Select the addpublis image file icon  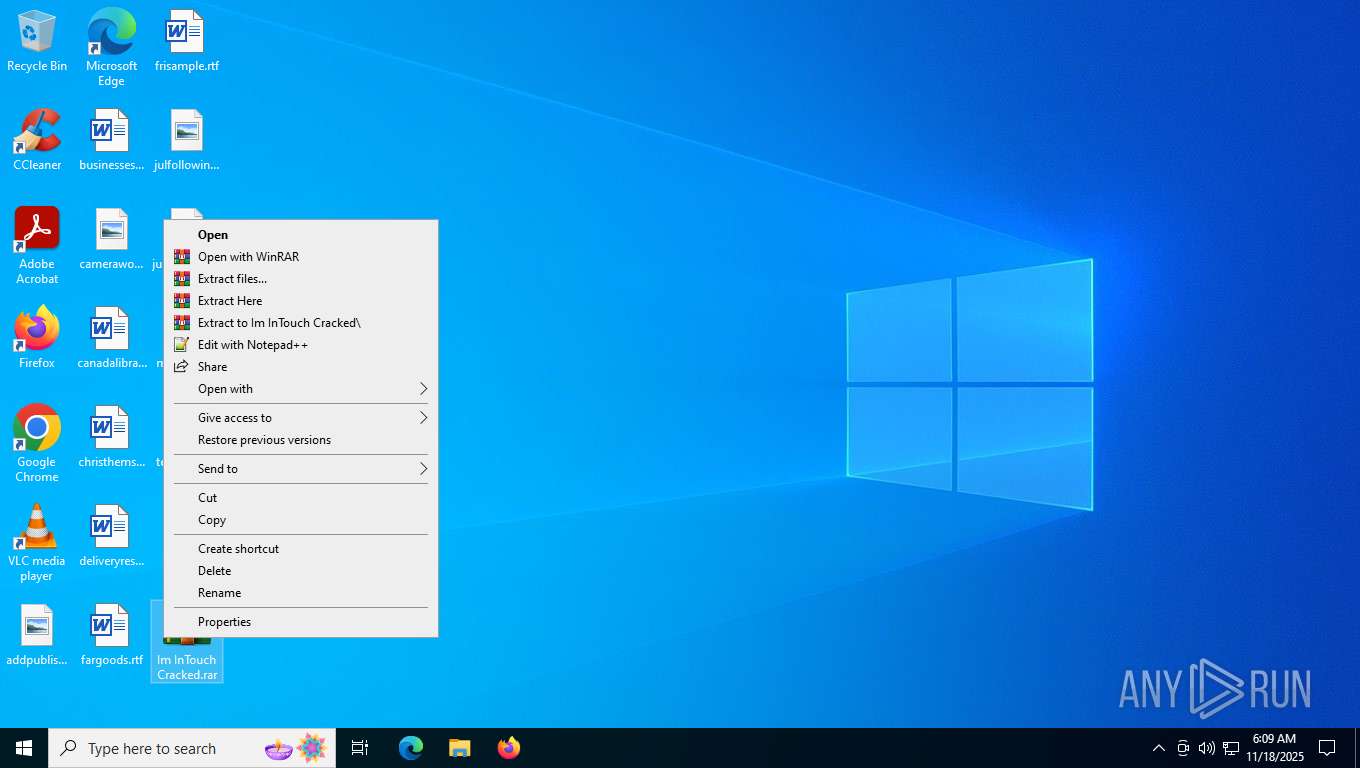(x=37, y=635)
